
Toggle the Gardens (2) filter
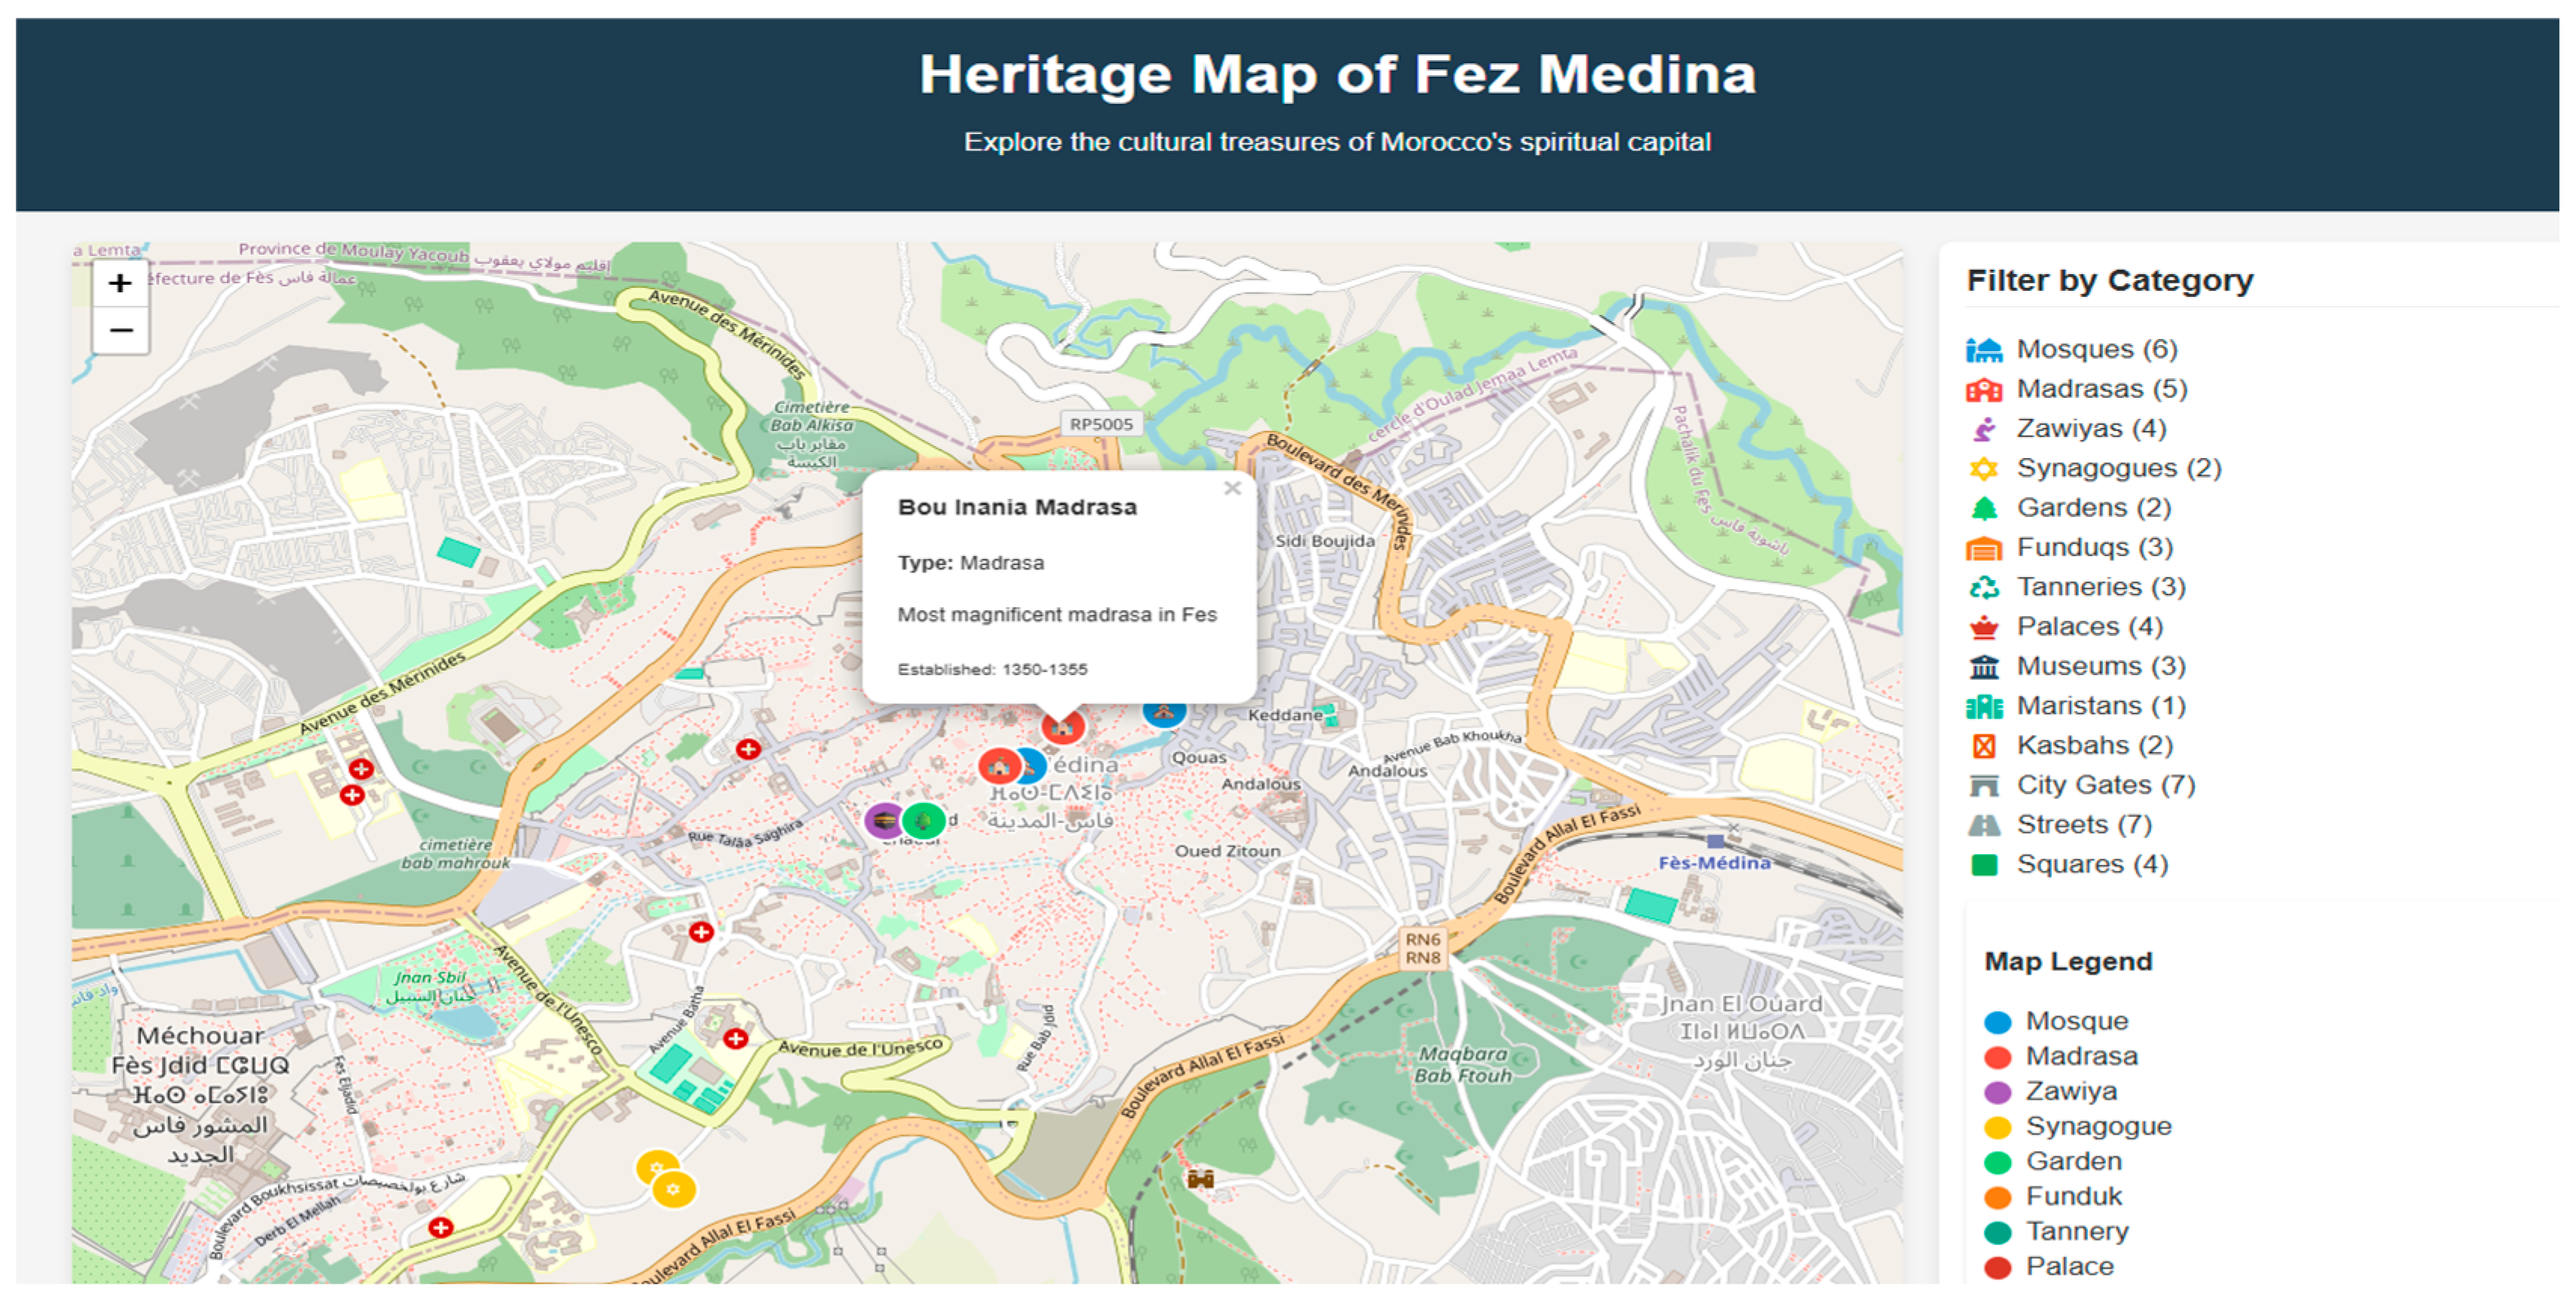[x=2093, y=508]
